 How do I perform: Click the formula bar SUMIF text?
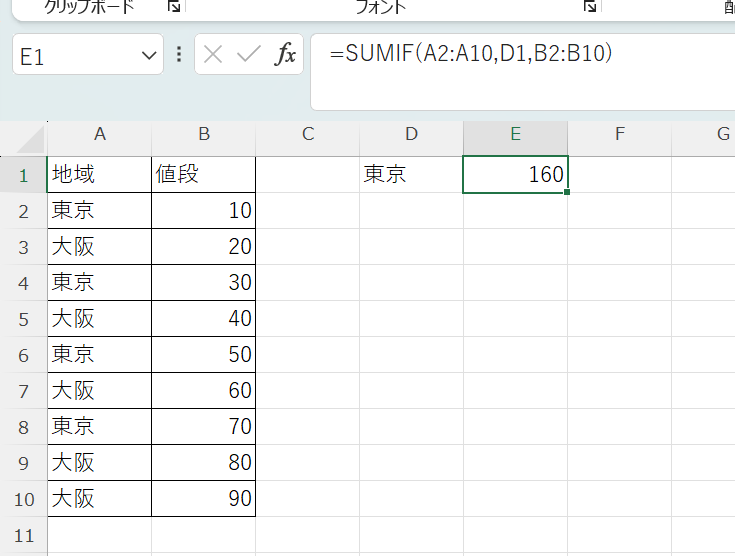[x=470, y=54]
